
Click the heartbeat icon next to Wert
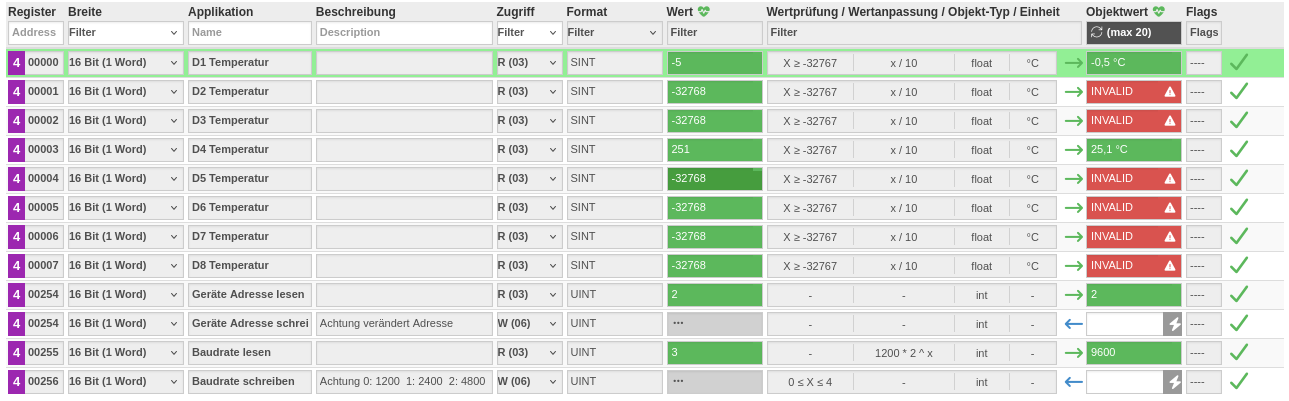[704, 12]
